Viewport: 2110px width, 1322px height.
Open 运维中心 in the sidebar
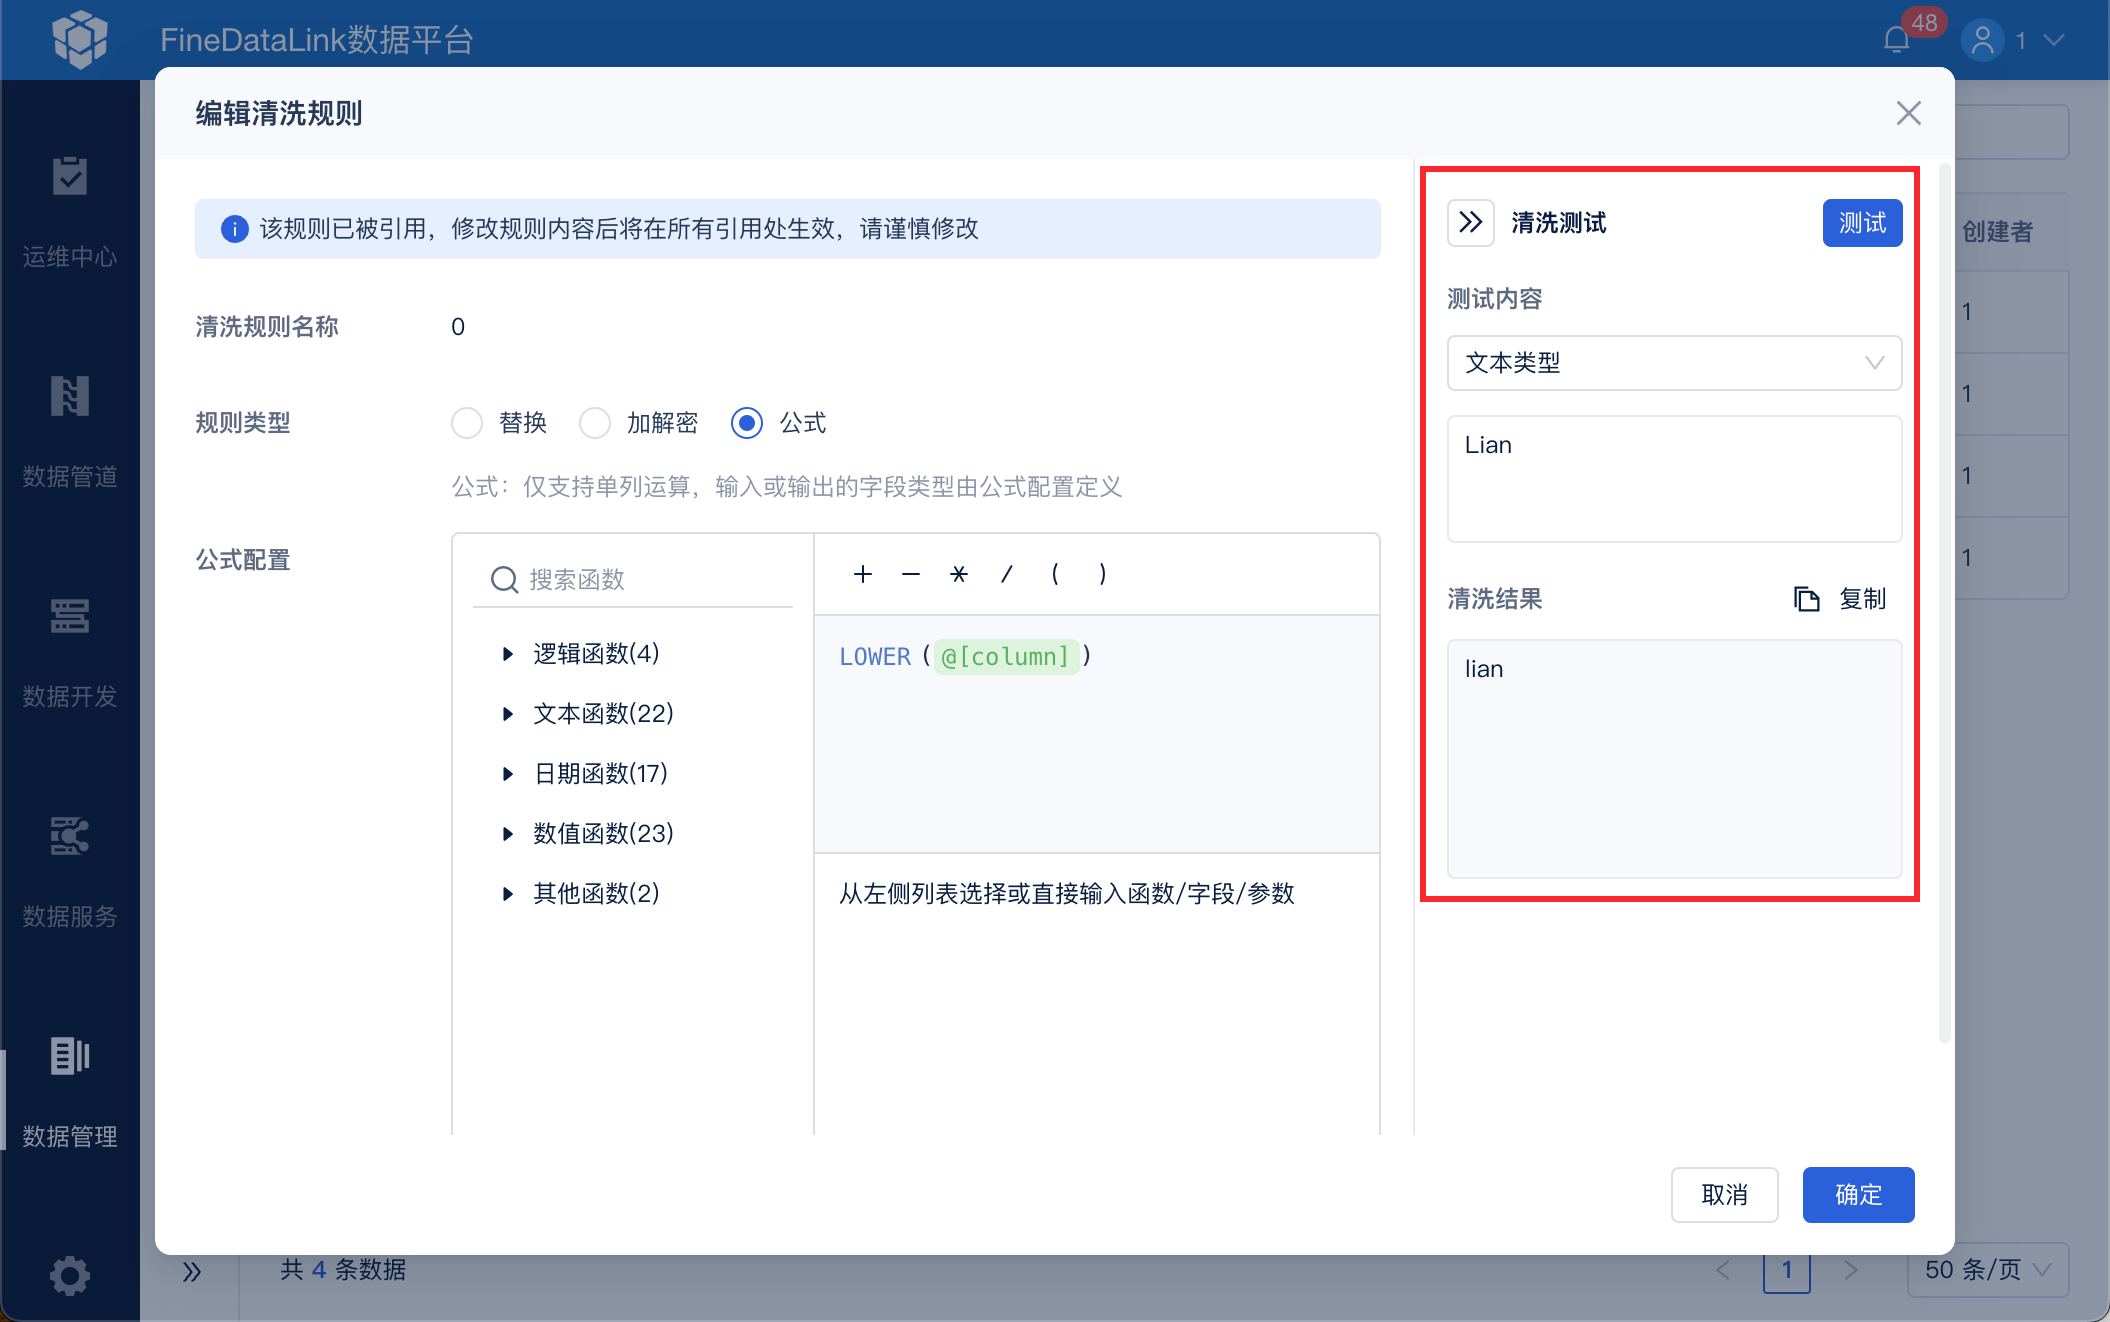point(70,211)
